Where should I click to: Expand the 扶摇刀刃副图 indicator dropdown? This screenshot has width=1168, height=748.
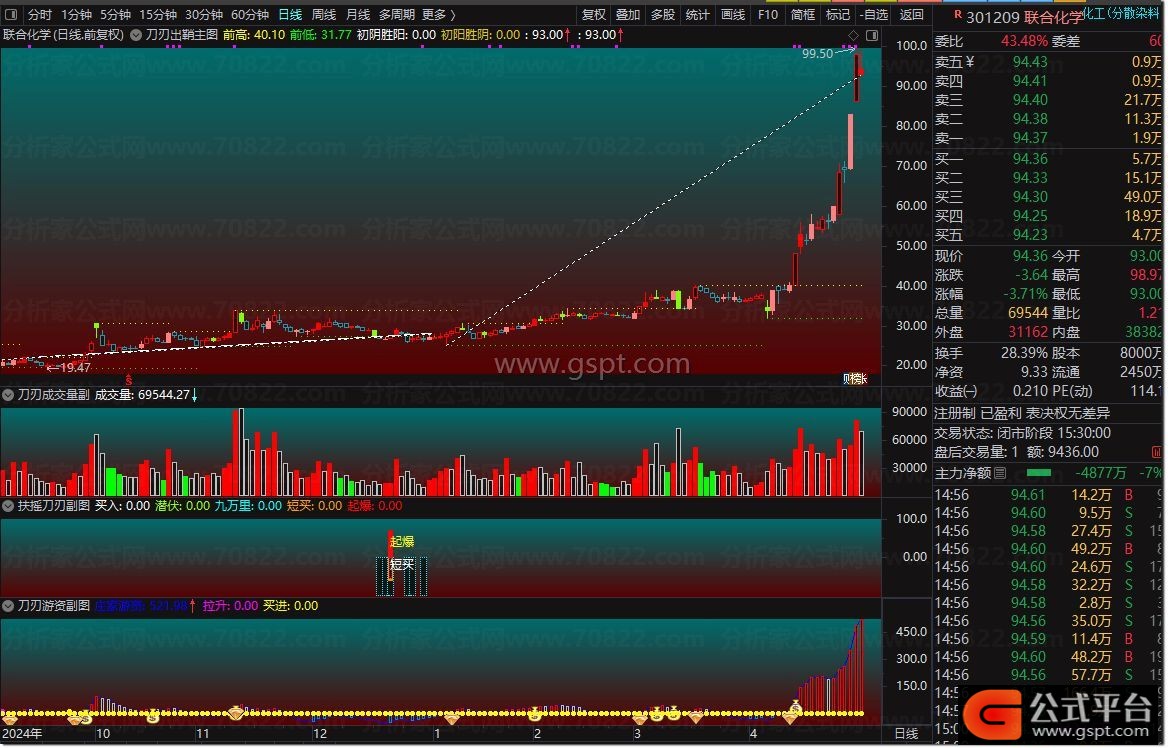8,506
